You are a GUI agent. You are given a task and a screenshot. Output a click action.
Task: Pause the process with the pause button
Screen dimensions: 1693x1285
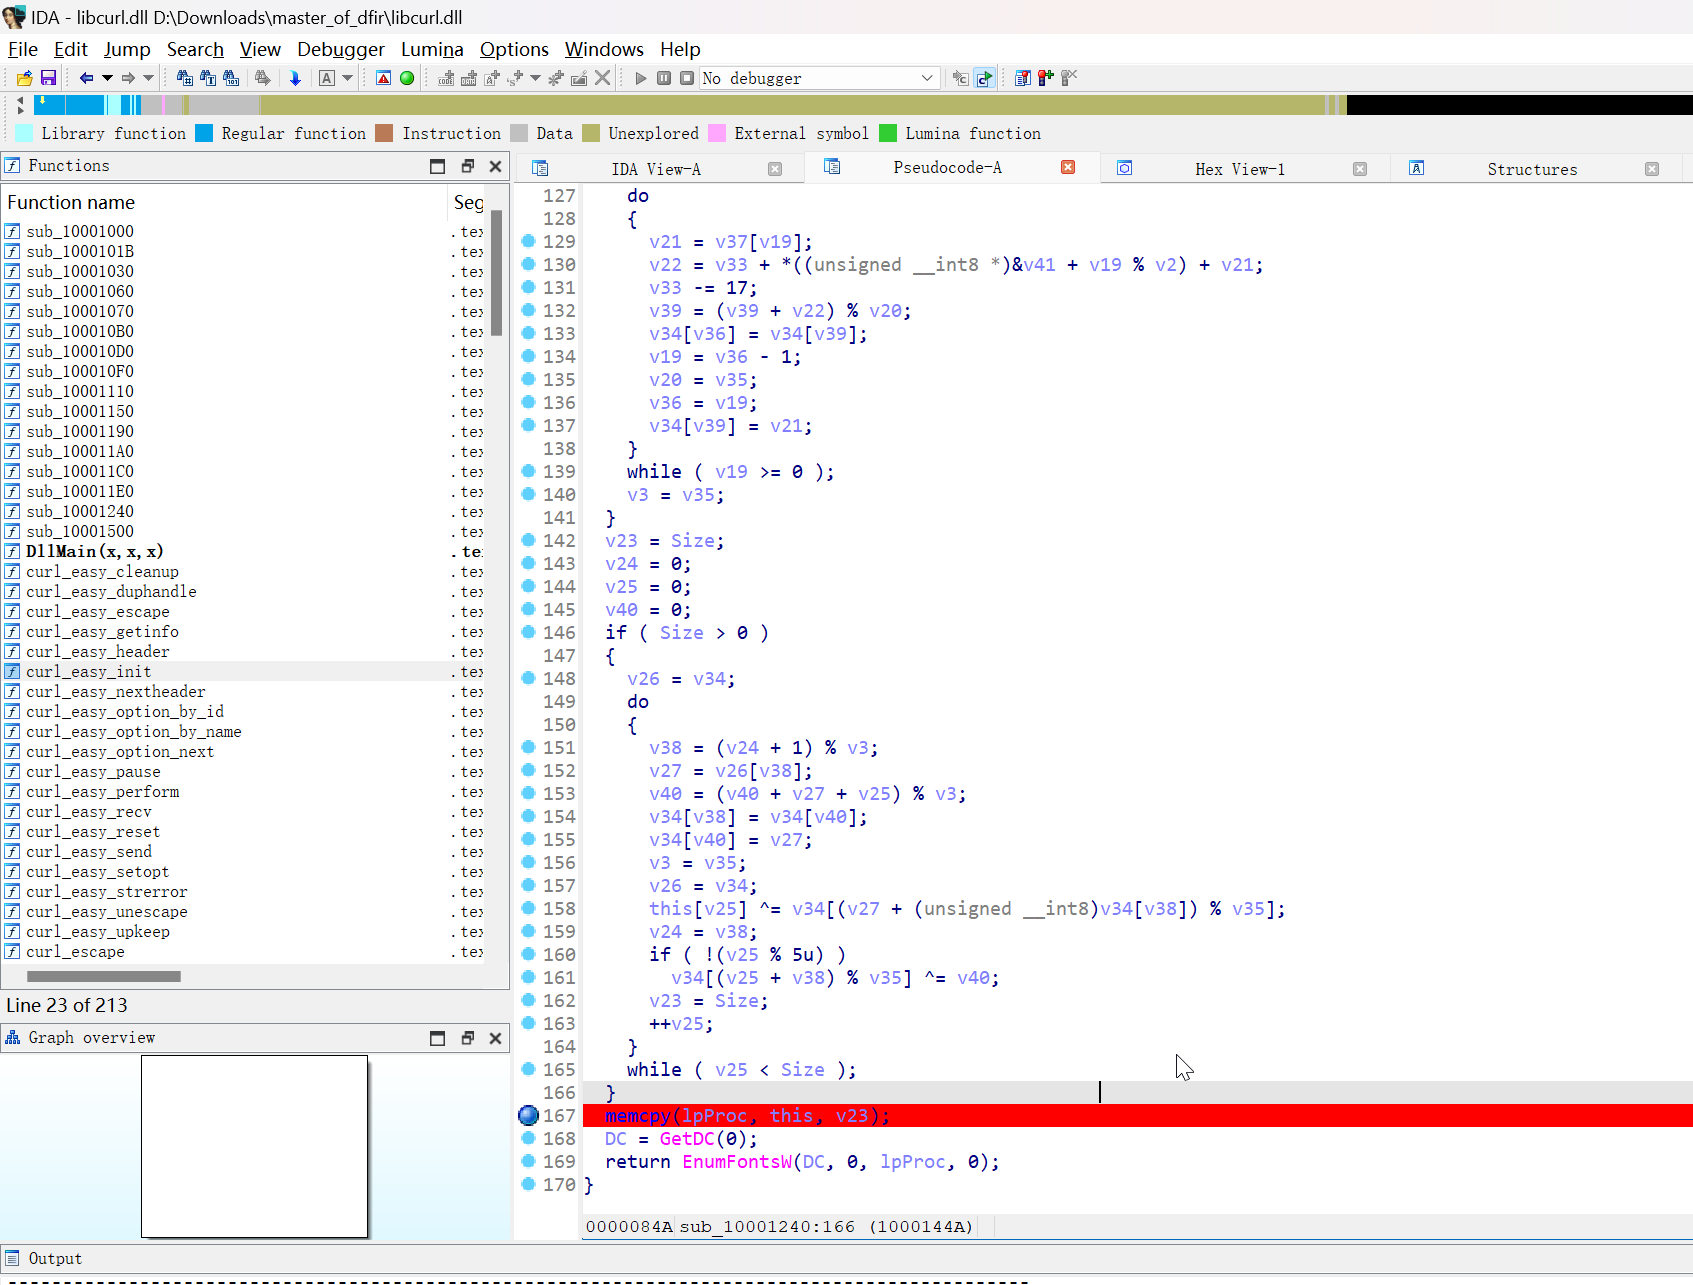pos(664,78)
